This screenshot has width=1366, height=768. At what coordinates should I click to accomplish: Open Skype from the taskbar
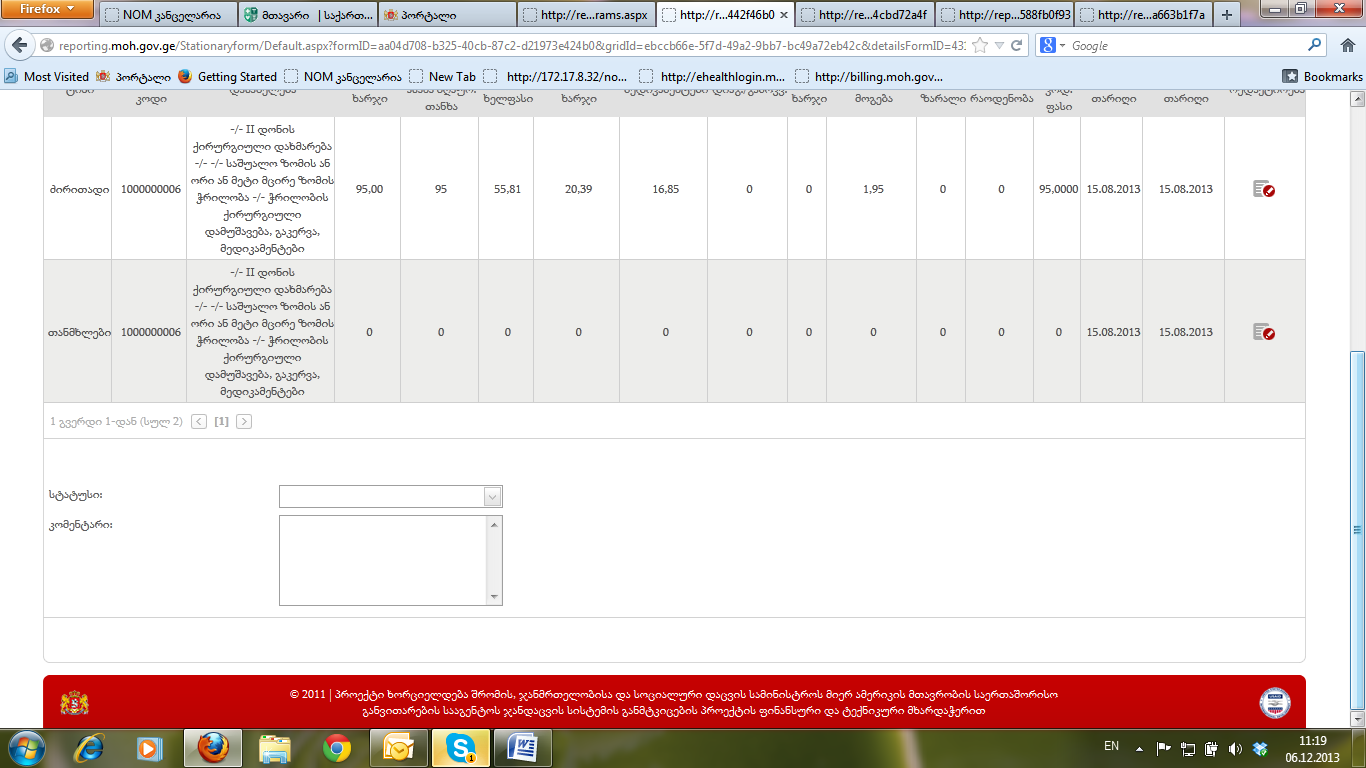[x=461, y=748]
